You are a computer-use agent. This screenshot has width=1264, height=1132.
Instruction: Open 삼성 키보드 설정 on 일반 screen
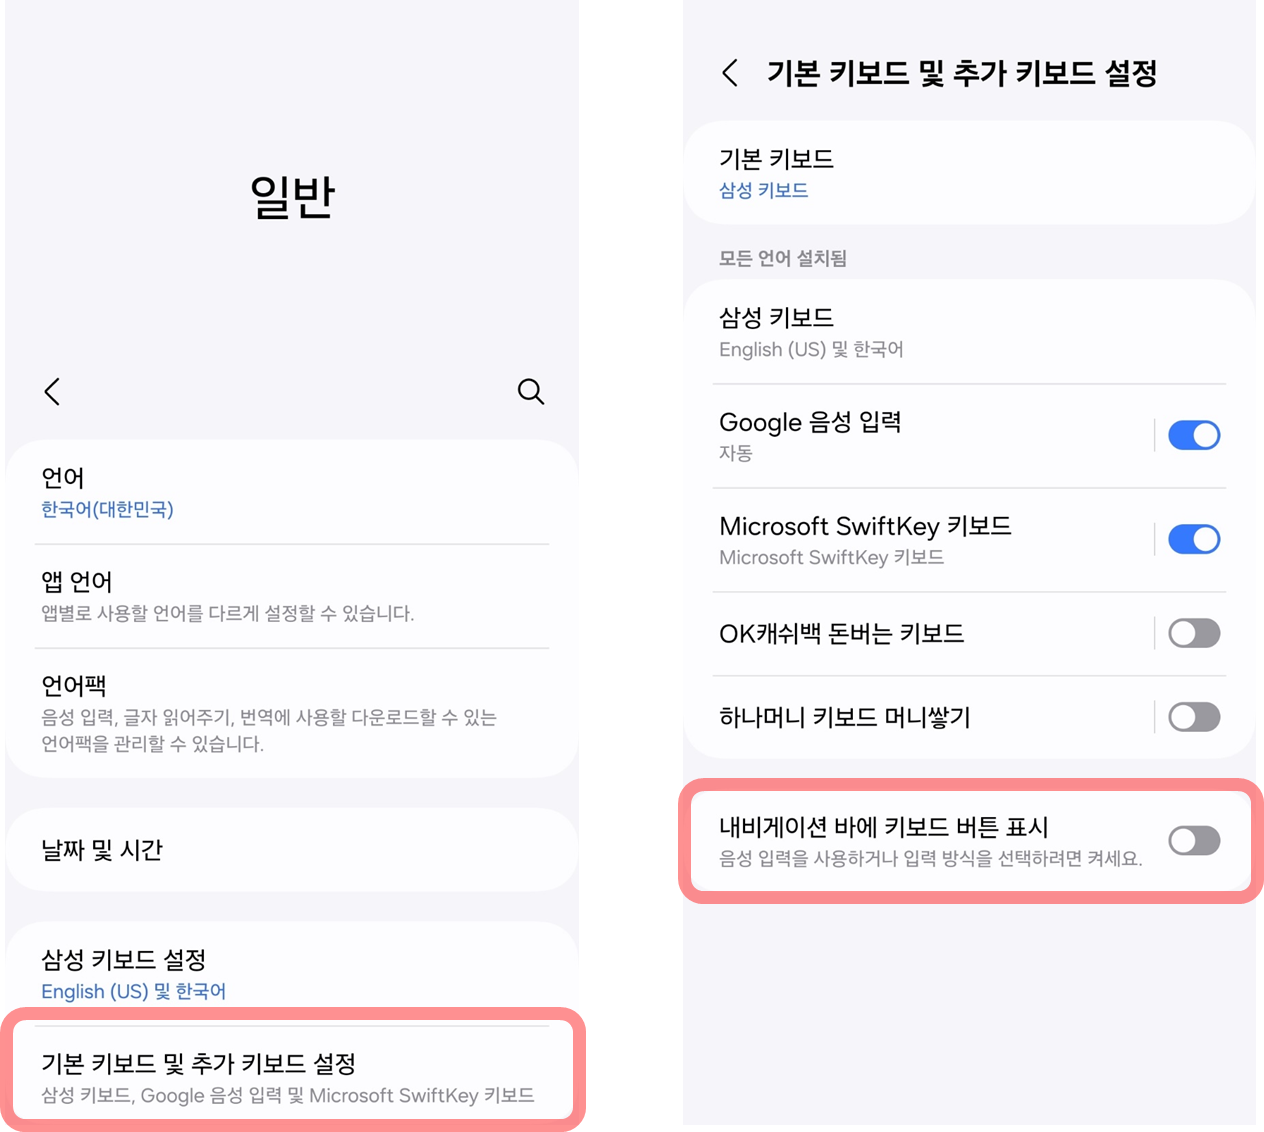(x=292, y=973)
